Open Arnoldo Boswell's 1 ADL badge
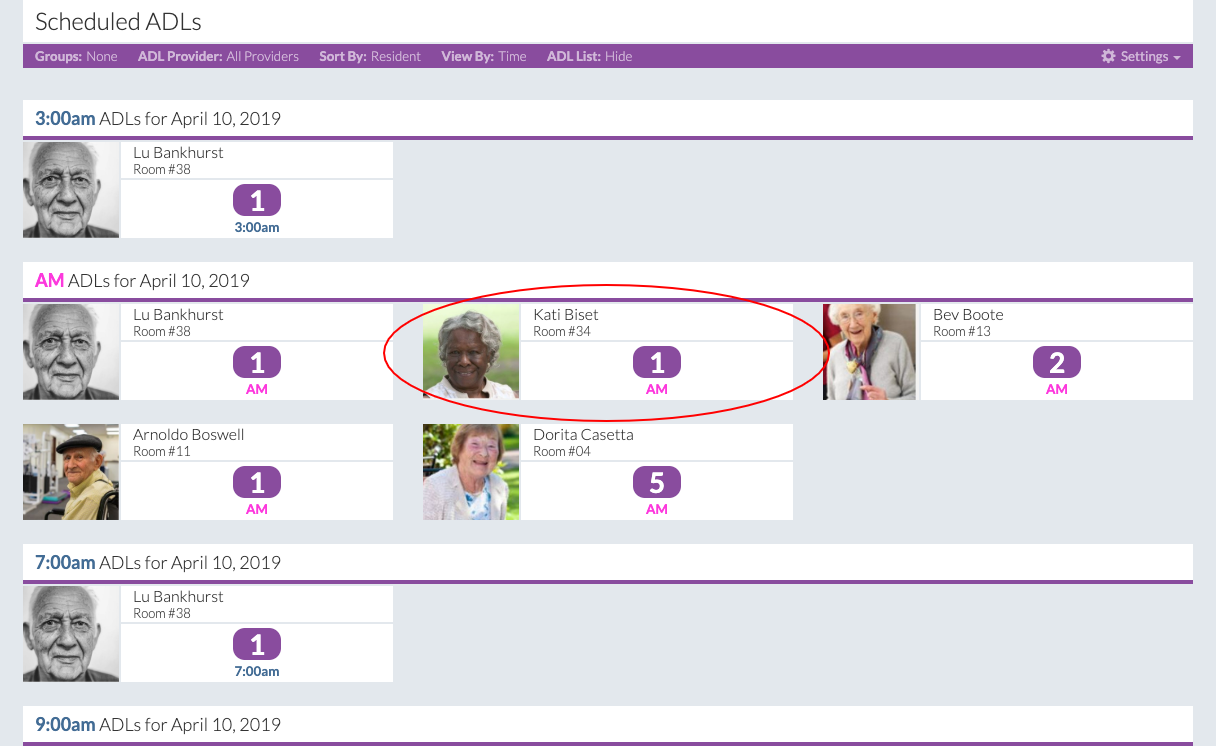 (x=257, y=483)
